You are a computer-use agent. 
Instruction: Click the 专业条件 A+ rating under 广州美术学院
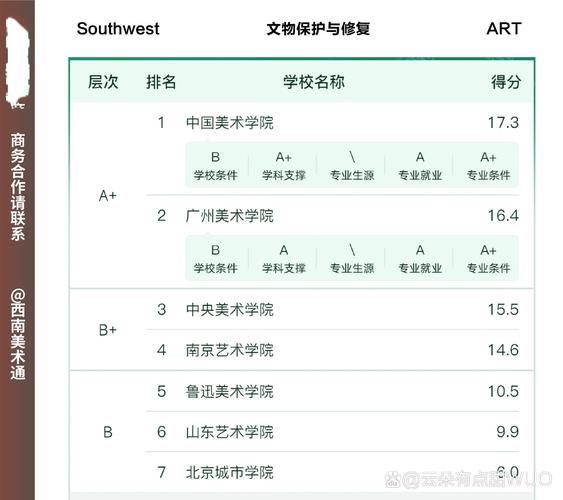[488, 258]
